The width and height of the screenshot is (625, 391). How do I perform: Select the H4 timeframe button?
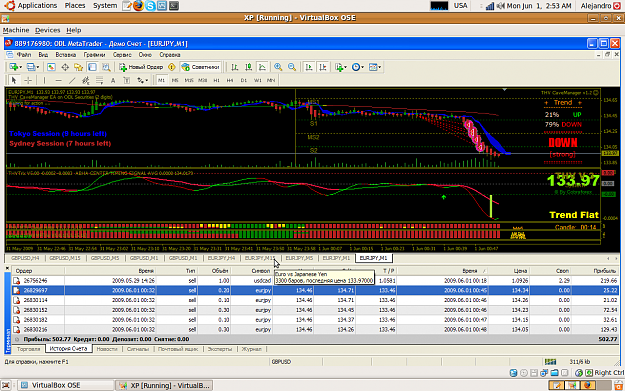230,80
